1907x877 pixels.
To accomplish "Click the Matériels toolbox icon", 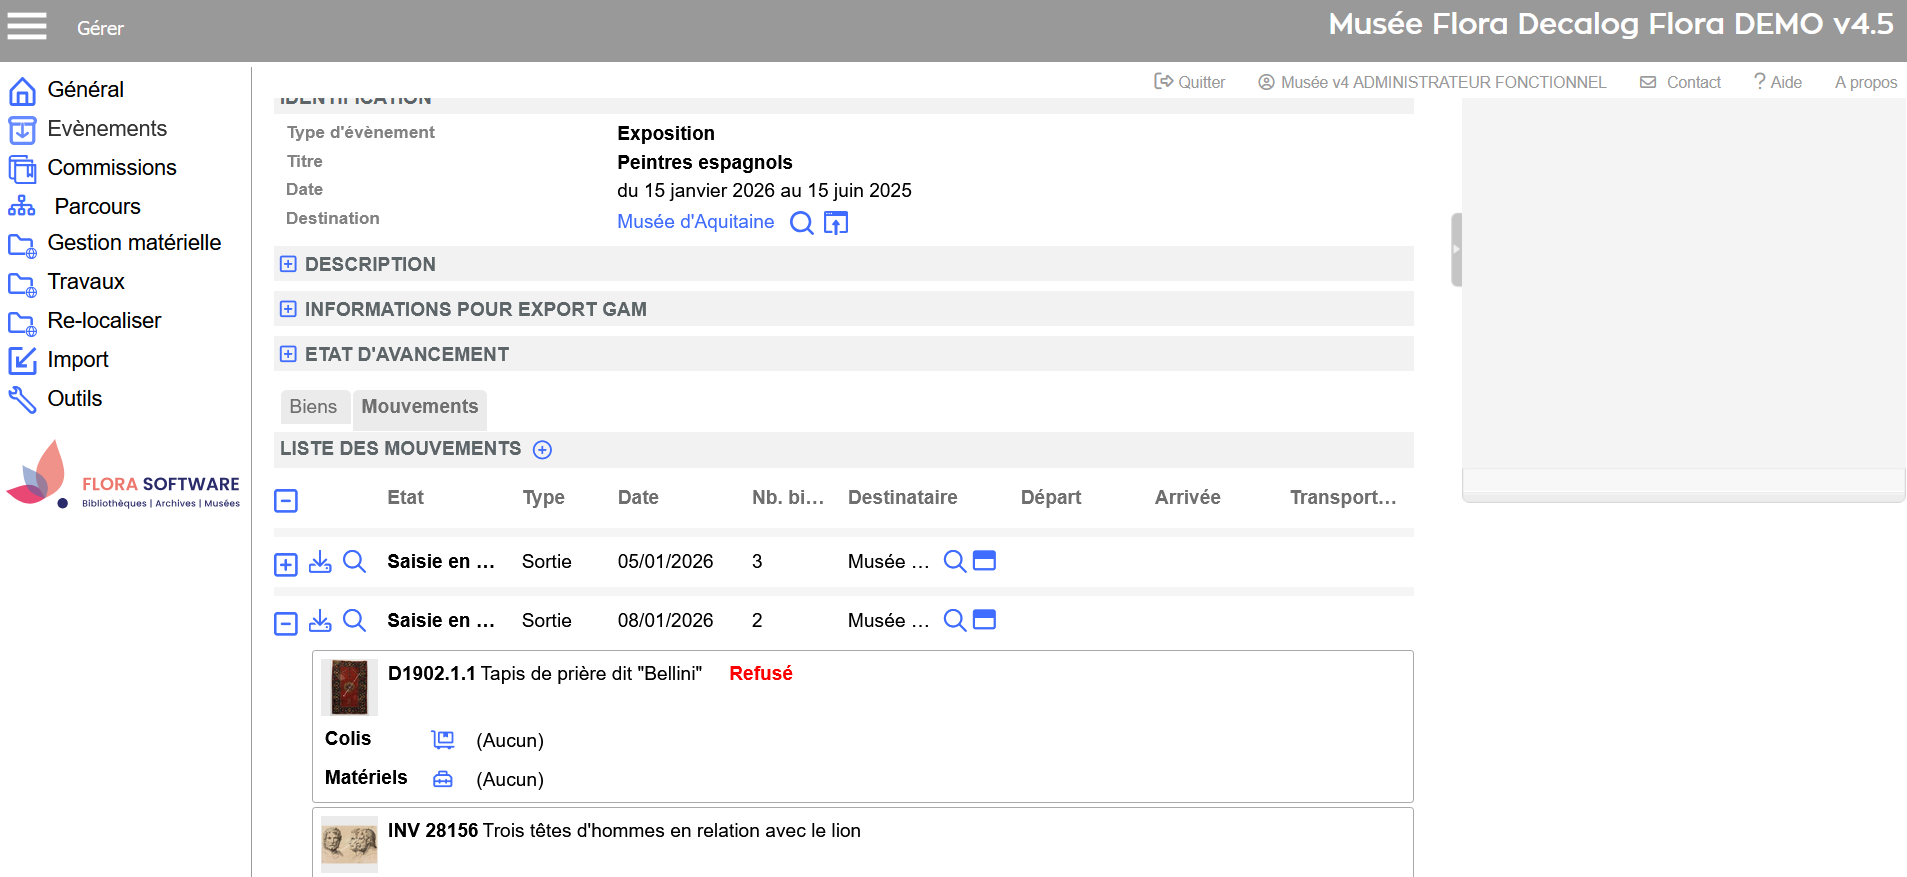I will click(x=442, y=779).
